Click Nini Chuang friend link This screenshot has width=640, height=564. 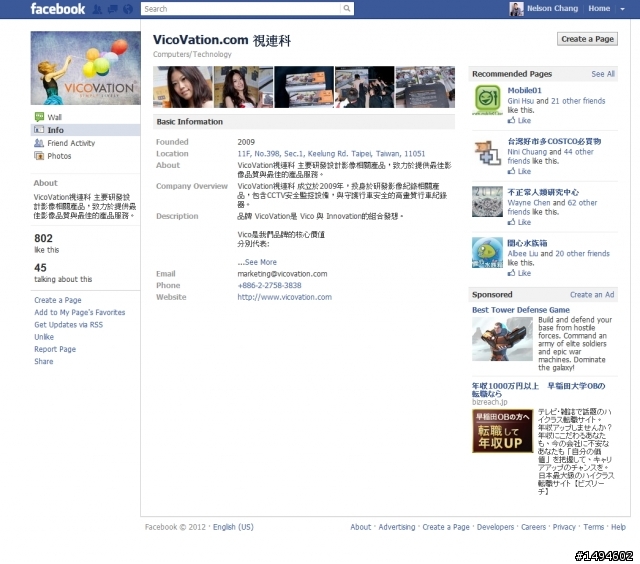pos(527,152)
